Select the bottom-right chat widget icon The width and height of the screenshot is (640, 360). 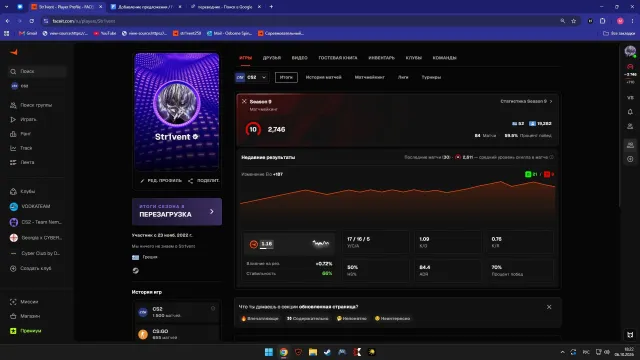point(630,335)
